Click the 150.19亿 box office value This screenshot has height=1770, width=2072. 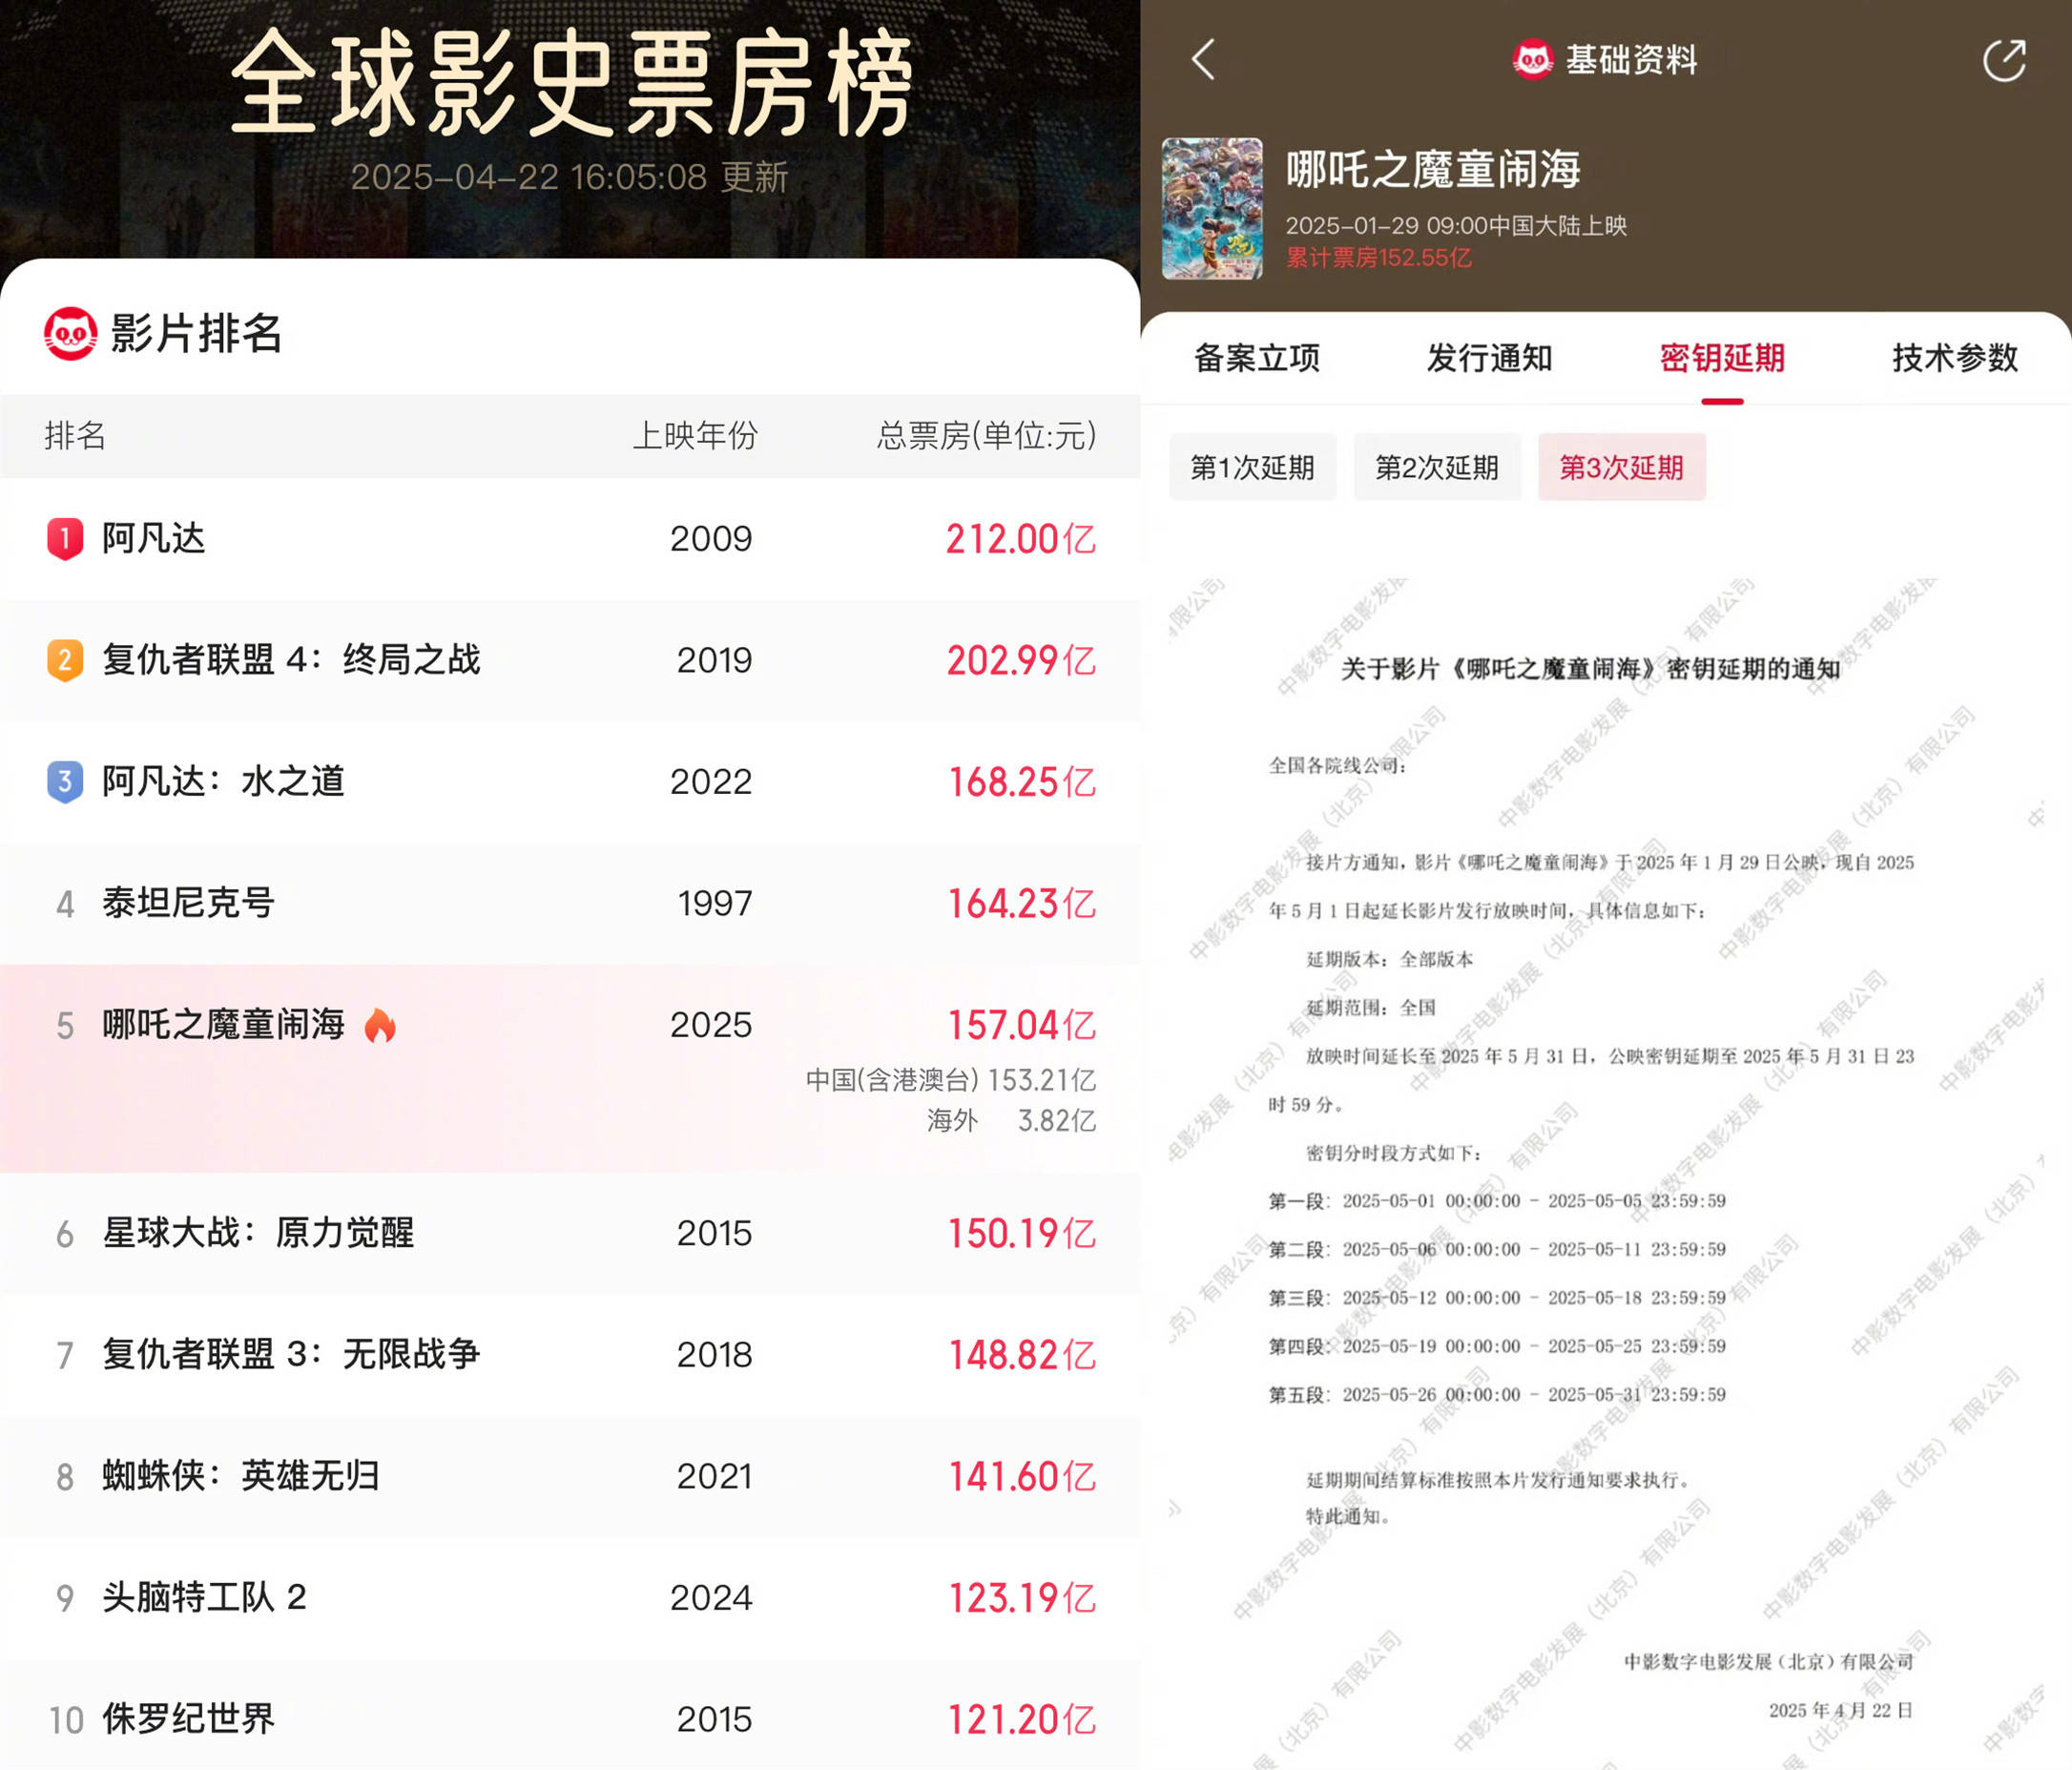(1021, 1234)
